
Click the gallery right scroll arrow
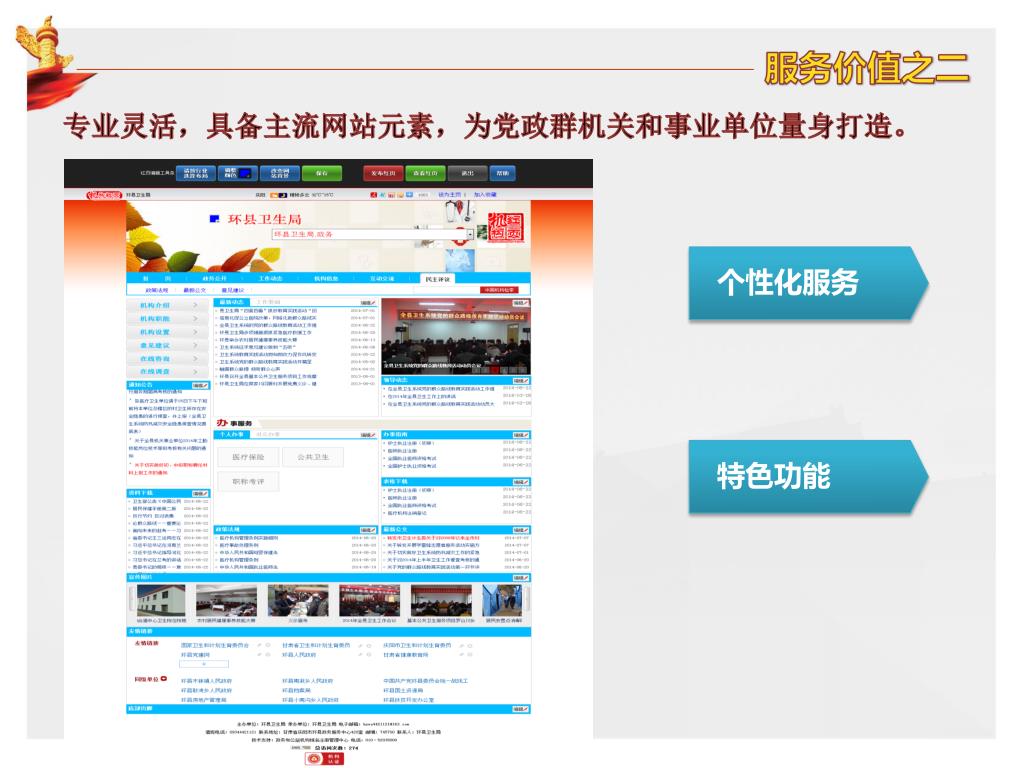(x=526, y=600)
